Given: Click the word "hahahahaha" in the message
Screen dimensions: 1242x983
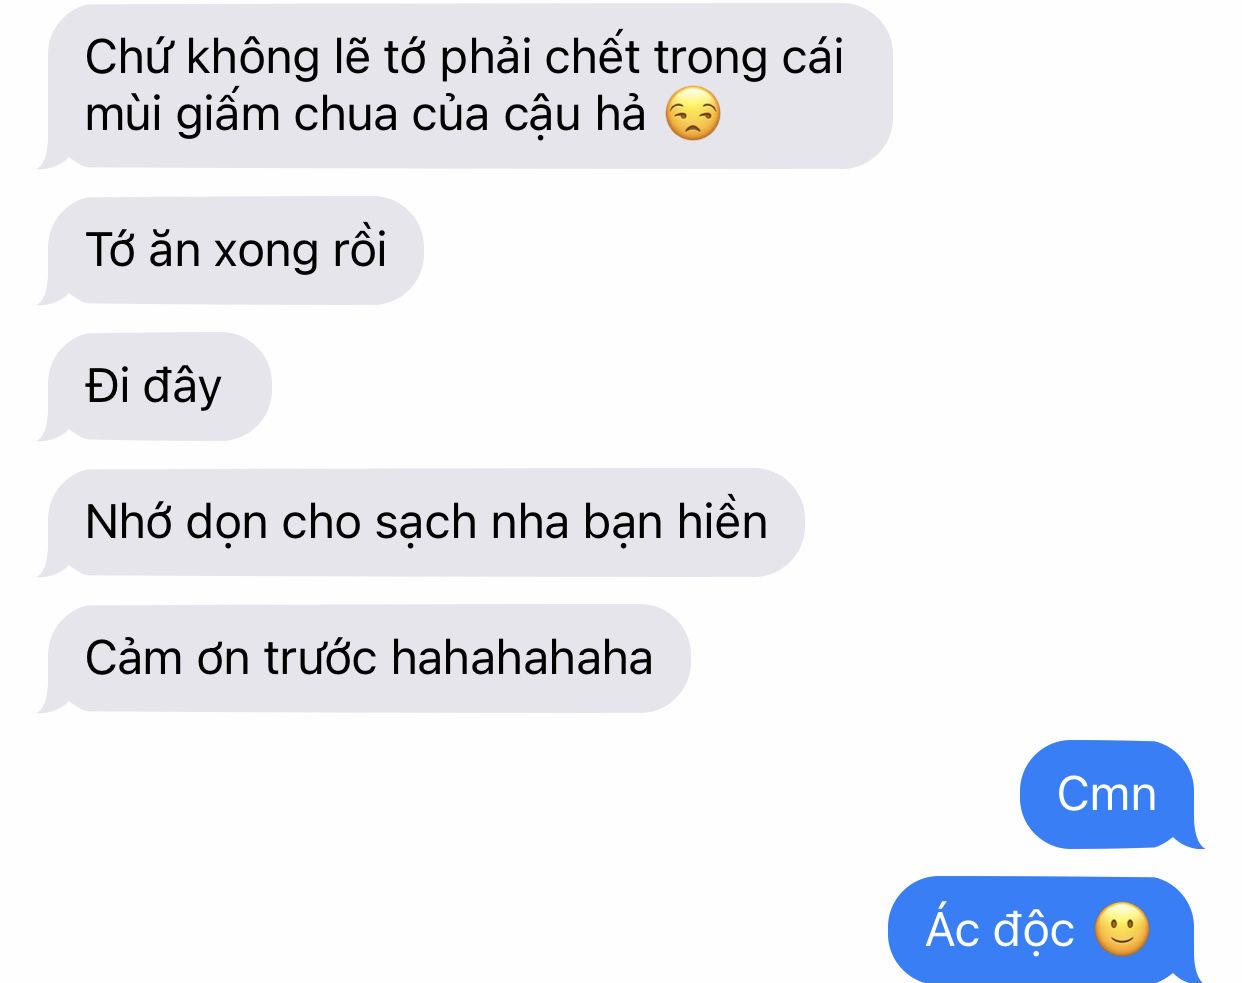Looking at the screenshot, I should click(x=521, y=658).
